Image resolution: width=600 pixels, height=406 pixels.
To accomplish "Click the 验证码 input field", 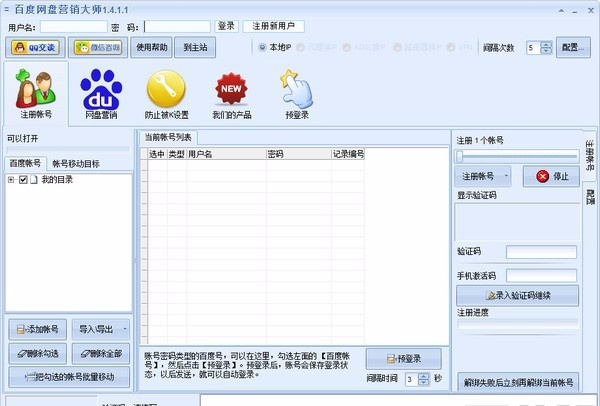I will point(541,252).
